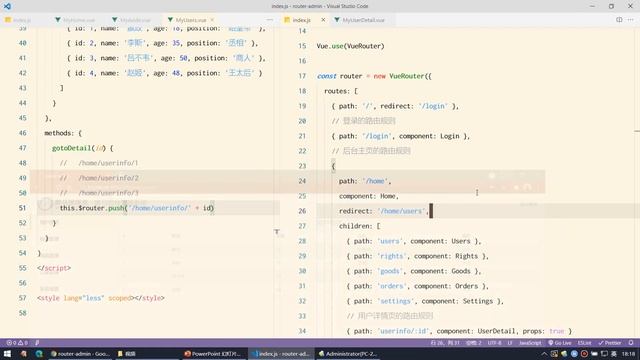The width and height of the screenshot is (640, 360).
Task: Open the Windows Start menu
Action: 7,354
